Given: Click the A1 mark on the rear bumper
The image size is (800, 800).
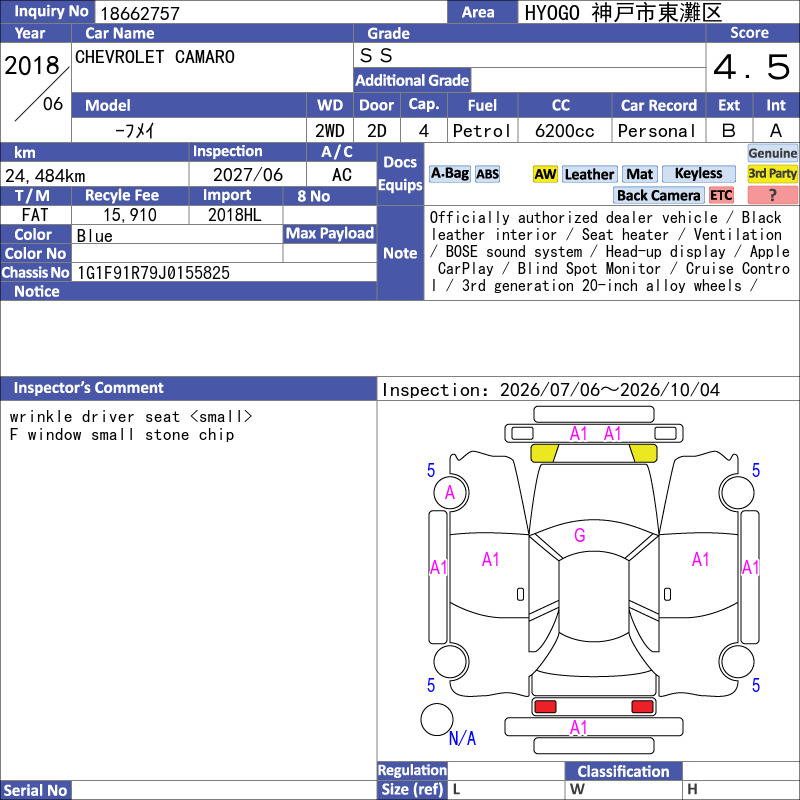Looking at the screenshot, I should [x=579, y=728].
